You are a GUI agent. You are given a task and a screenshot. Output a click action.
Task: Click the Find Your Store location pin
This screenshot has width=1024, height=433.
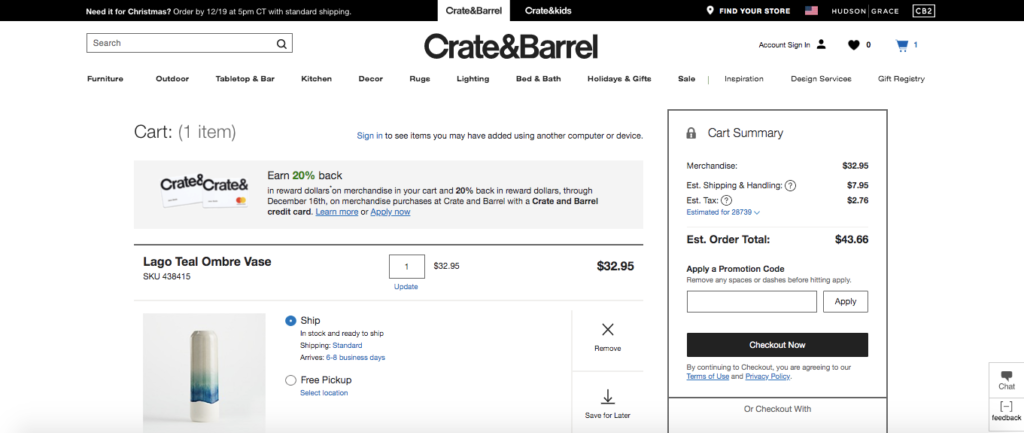(710, 10)
